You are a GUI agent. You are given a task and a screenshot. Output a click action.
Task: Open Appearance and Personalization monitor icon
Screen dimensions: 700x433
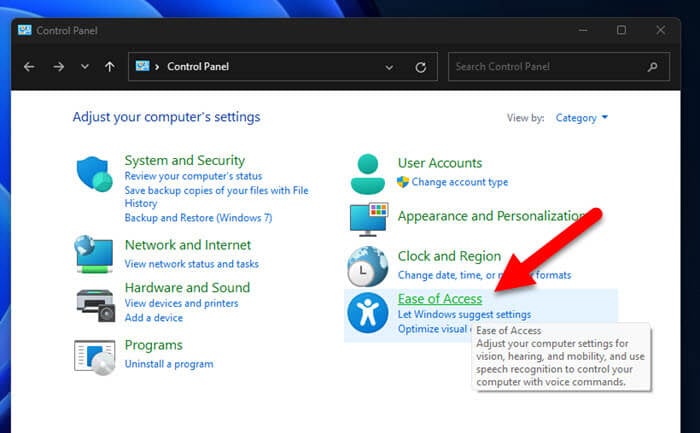coord(369,220)
